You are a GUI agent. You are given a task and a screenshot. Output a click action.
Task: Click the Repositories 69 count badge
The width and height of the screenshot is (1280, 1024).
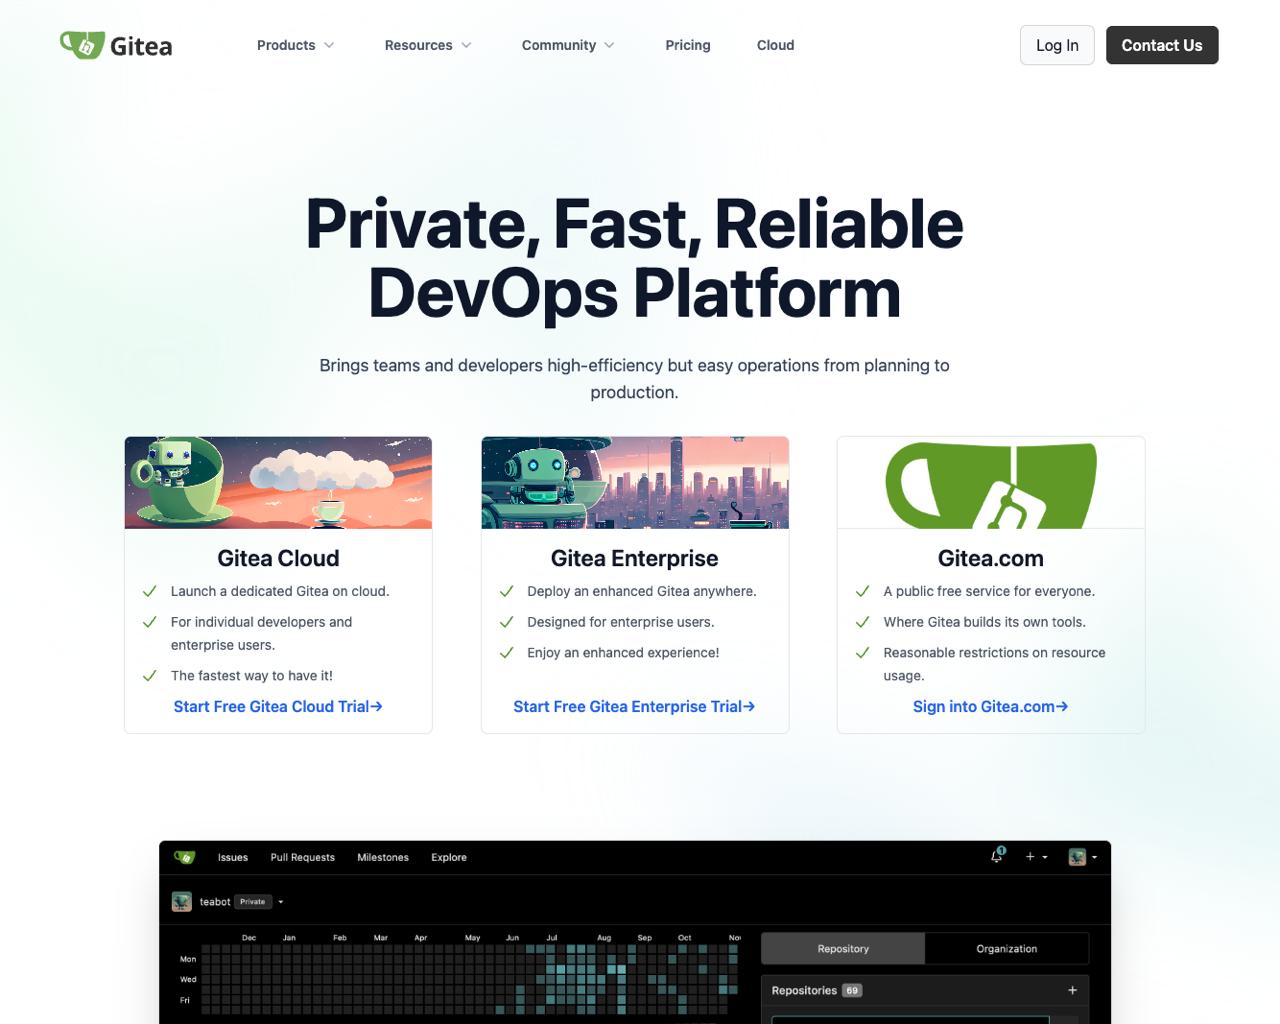coord(852,990)
